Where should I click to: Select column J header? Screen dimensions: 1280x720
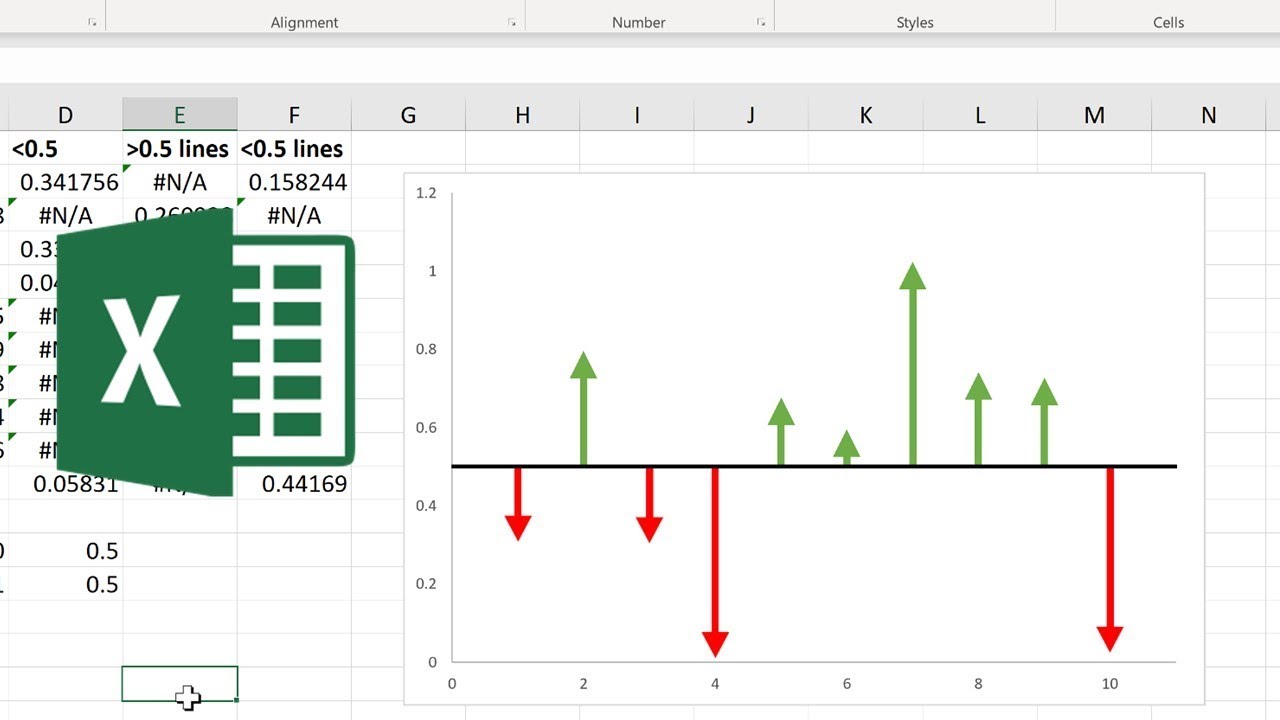pyautogui.click(x=751, y=115)
